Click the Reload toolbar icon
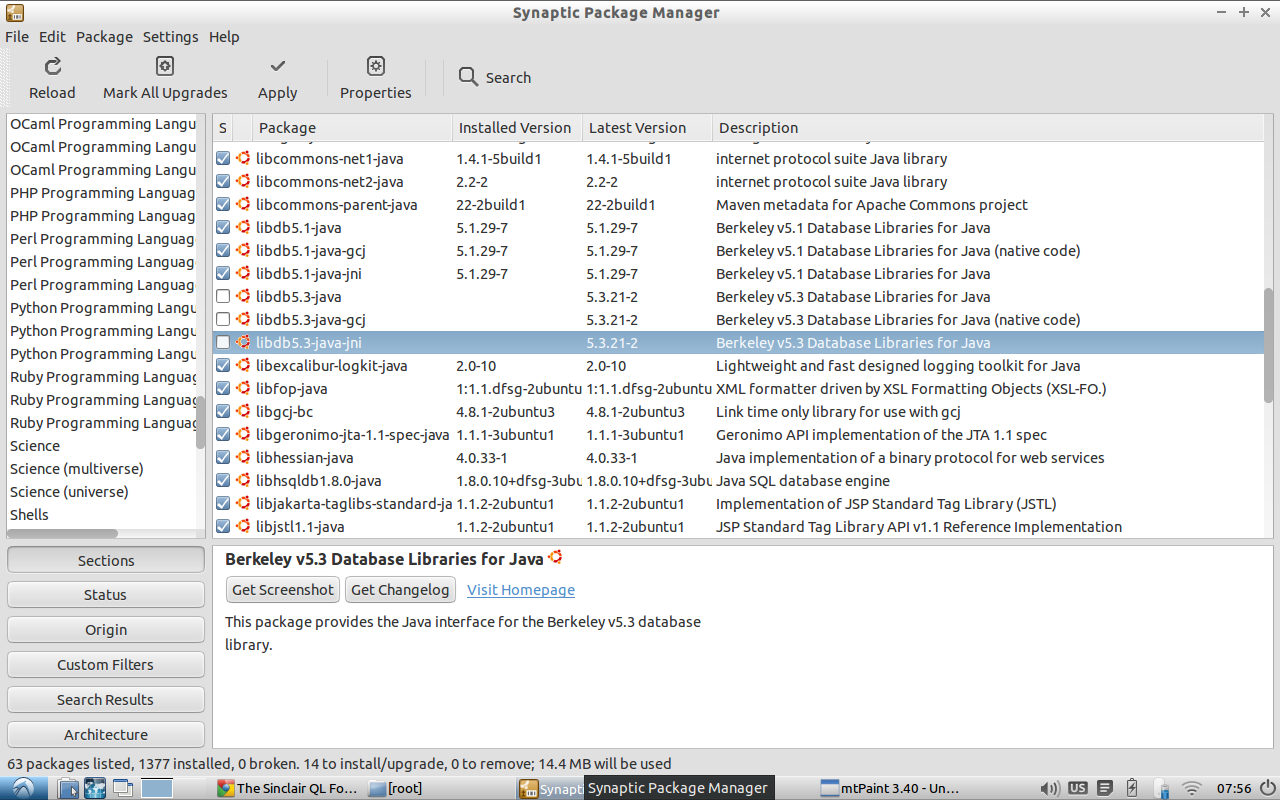 53,66
